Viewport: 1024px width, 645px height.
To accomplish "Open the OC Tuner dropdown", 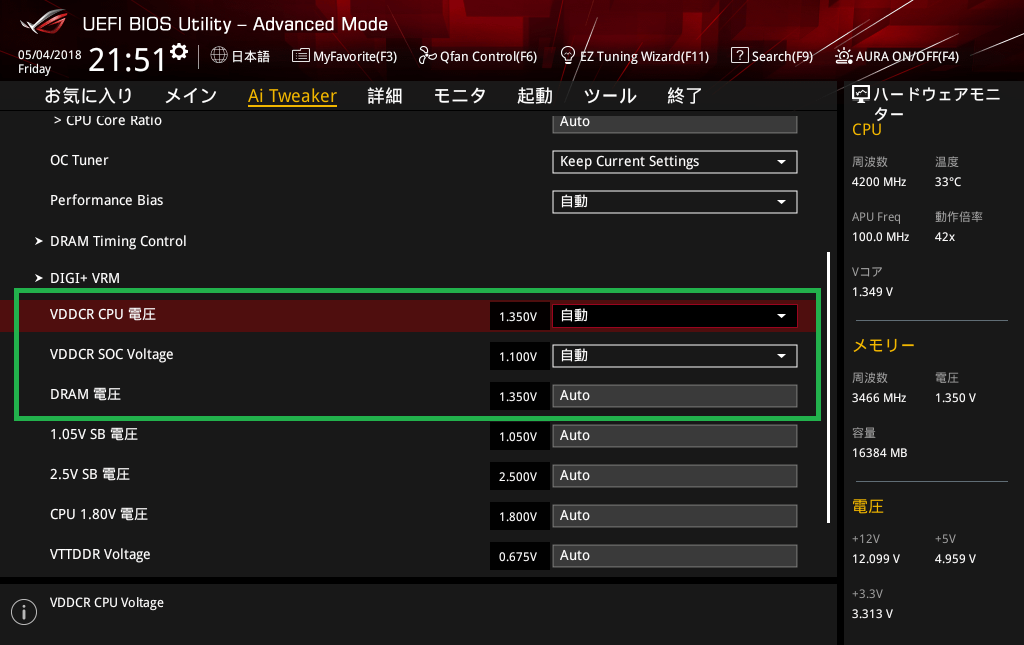I will pos(675,162).
